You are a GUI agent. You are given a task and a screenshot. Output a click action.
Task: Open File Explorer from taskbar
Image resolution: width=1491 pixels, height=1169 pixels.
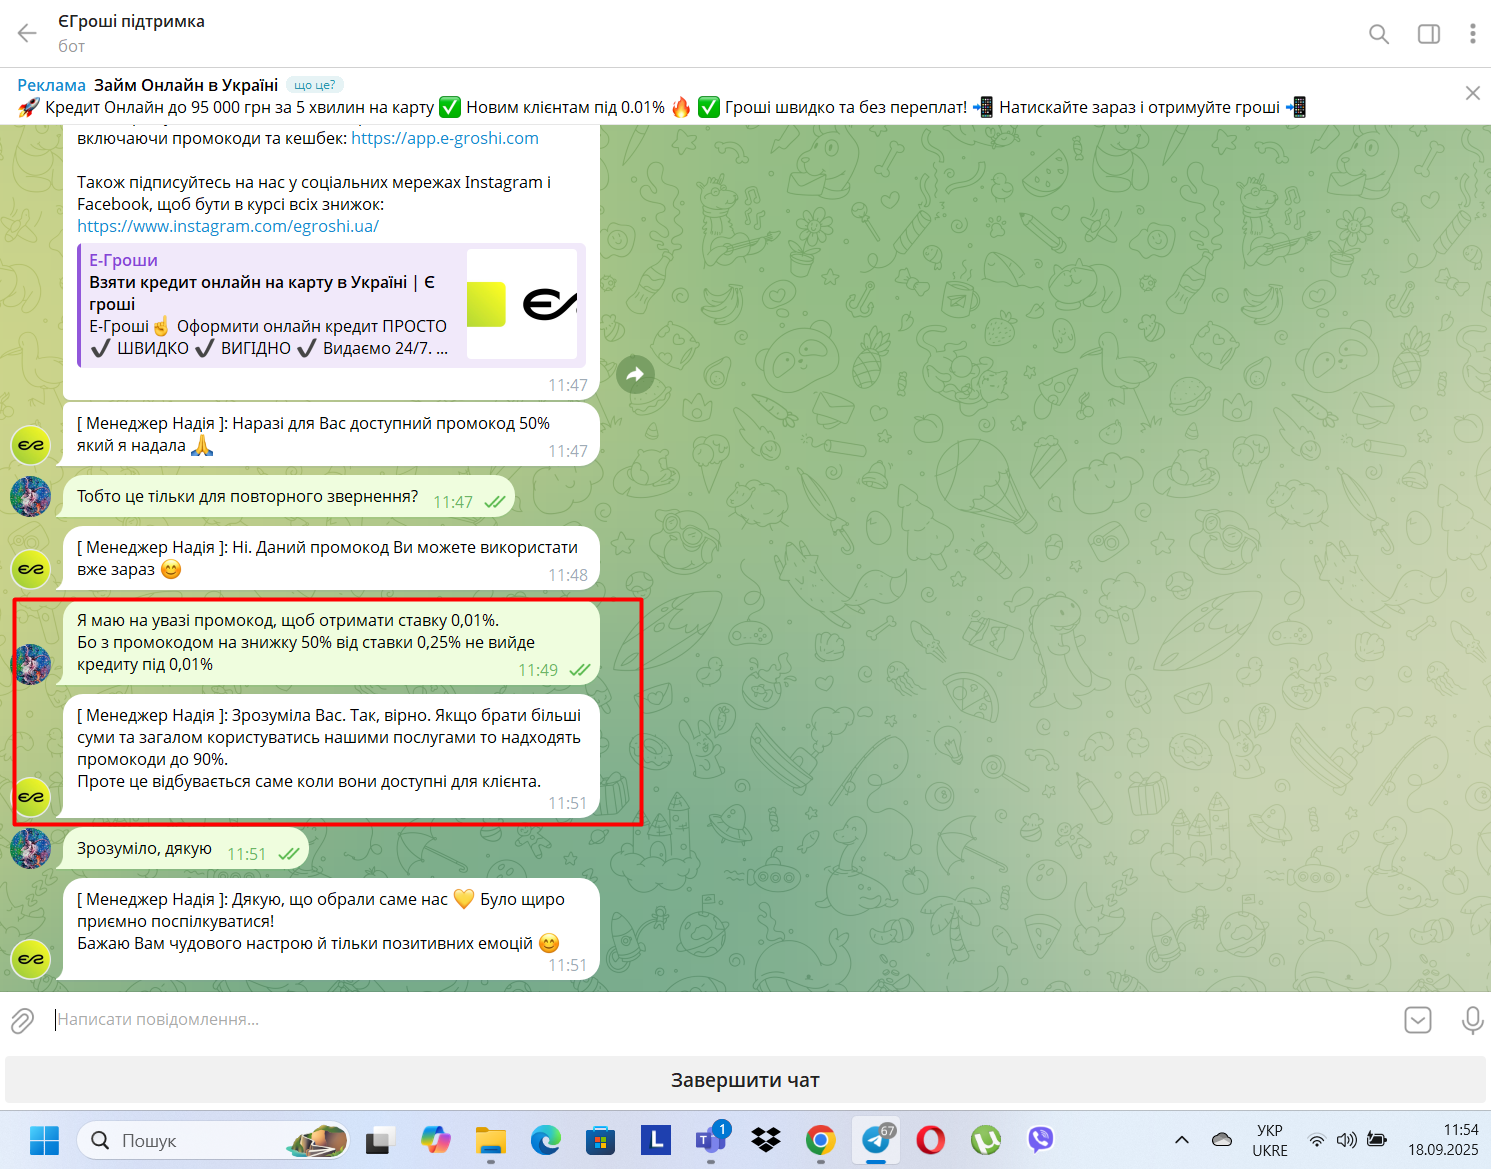click(490, 1140)
